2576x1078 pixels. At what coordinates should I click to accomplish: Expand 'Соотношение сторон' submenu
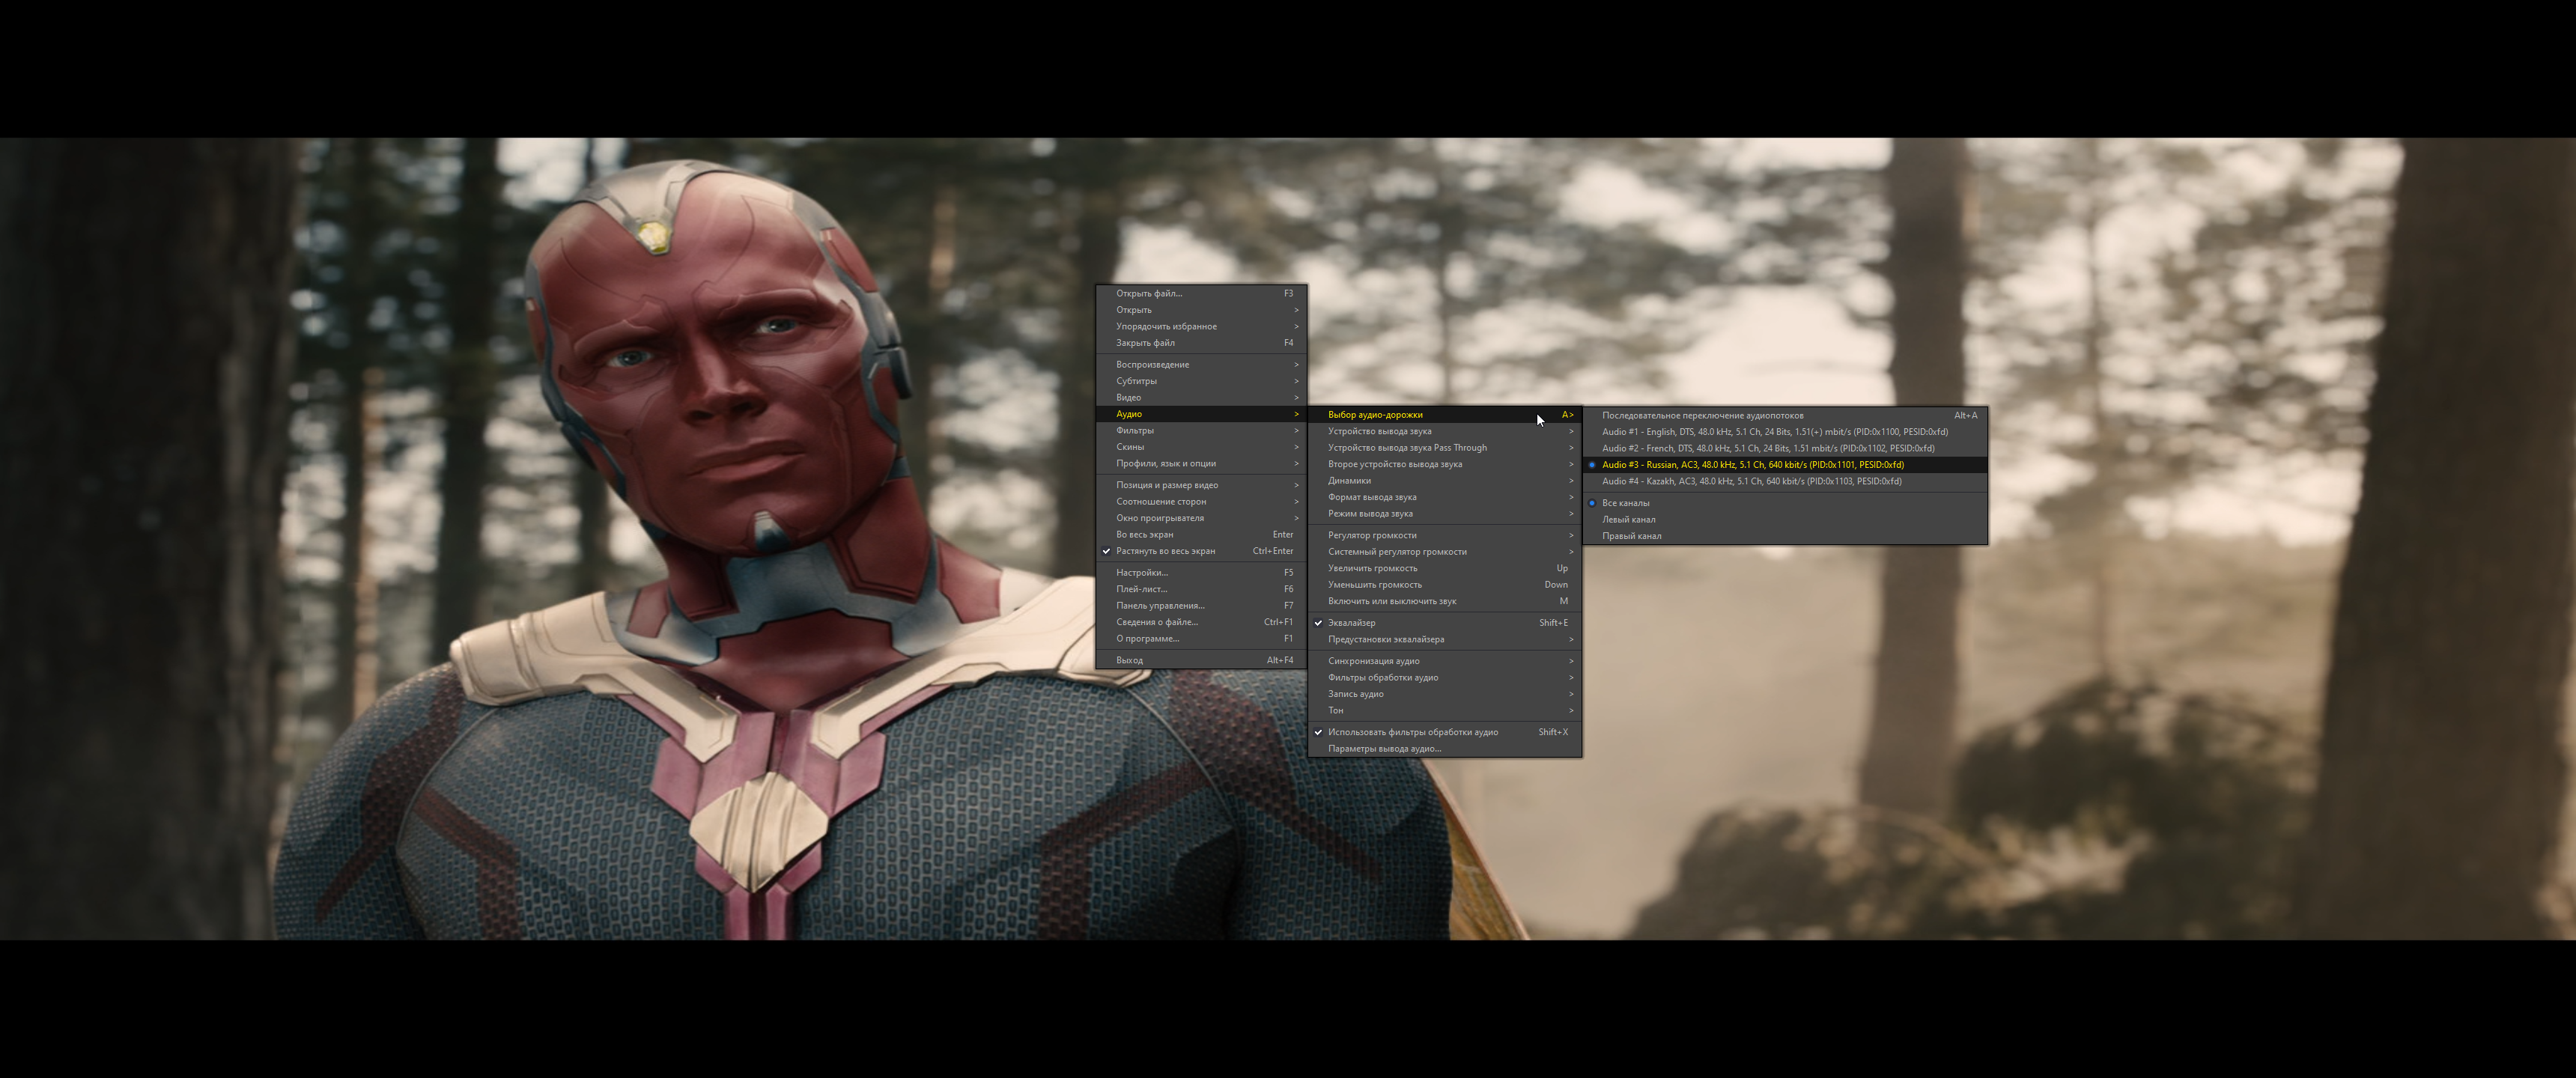coord(1201,502)
